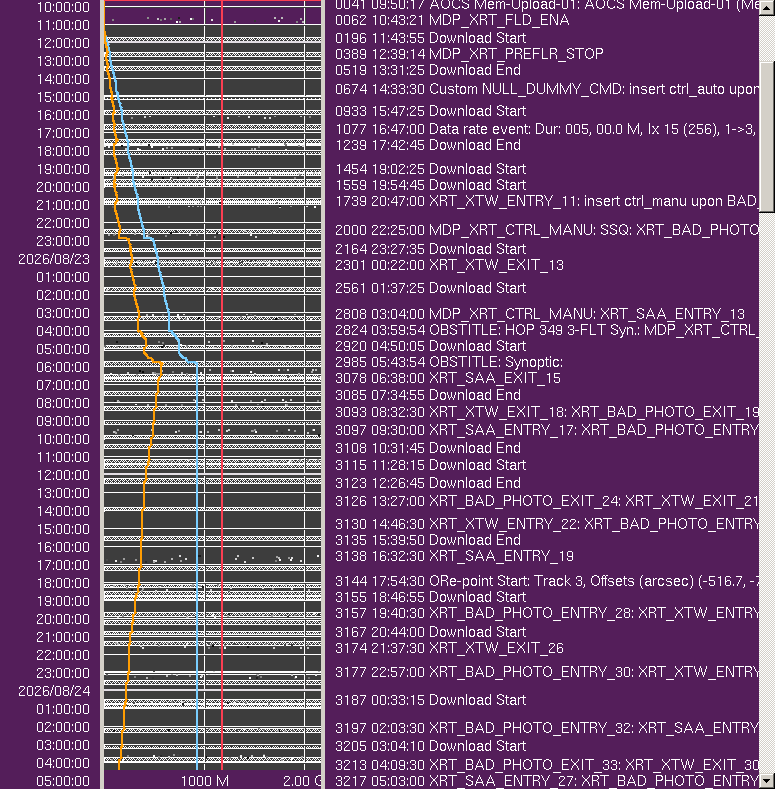
Task: Click scrollbar down arrow at bottom right
Action: 767,780
